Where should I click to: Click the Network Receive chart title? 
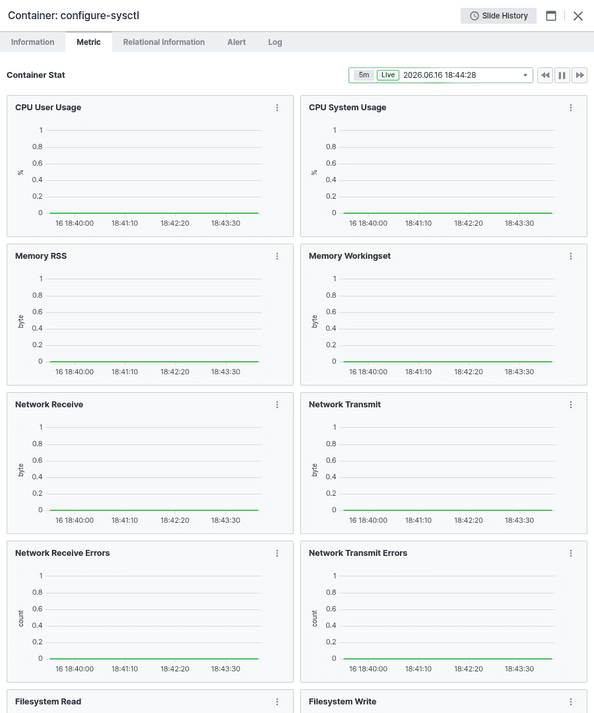pos(49,404)
